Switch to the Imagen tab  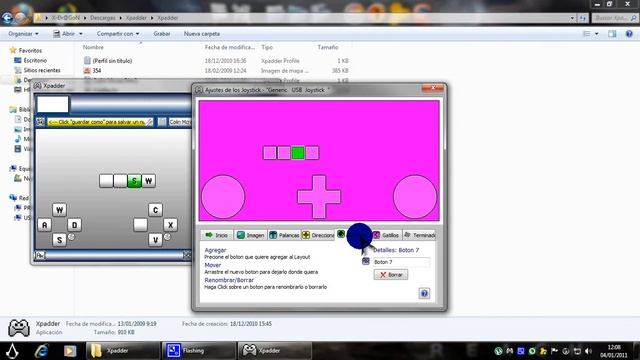click(250, 235)
